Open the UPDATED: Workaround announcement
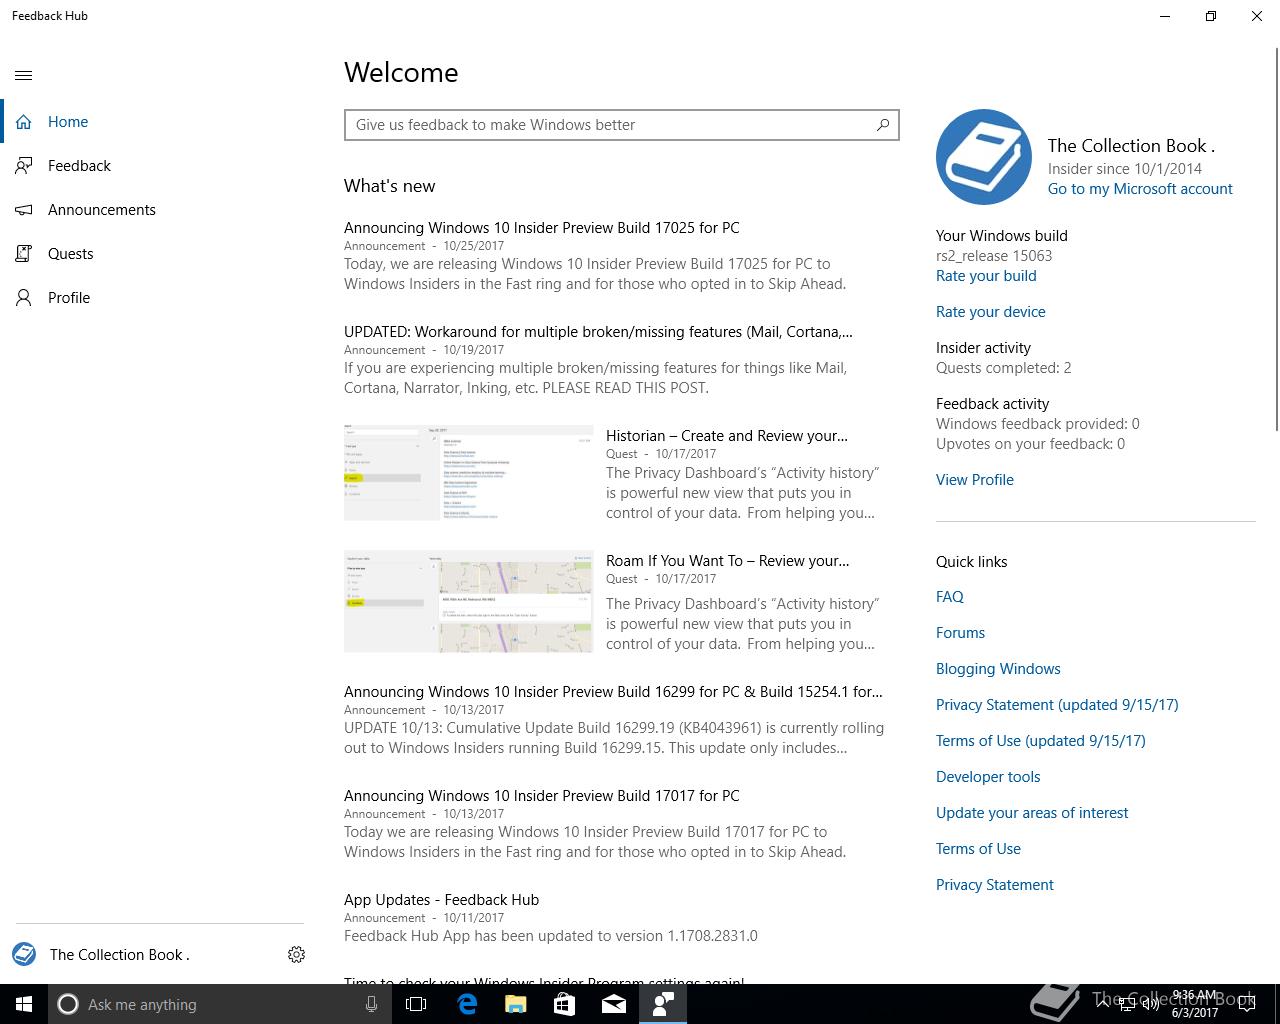 598,332
